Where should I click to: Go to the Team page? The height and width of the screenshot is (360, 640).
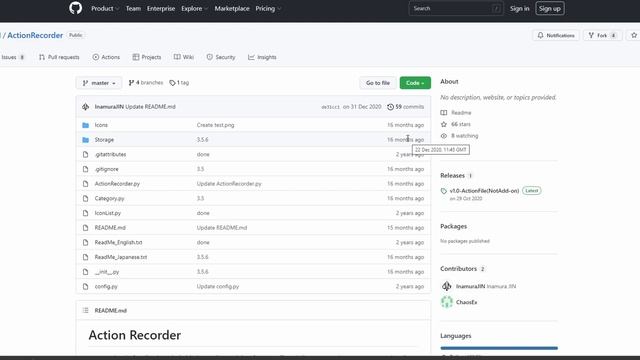133,9
